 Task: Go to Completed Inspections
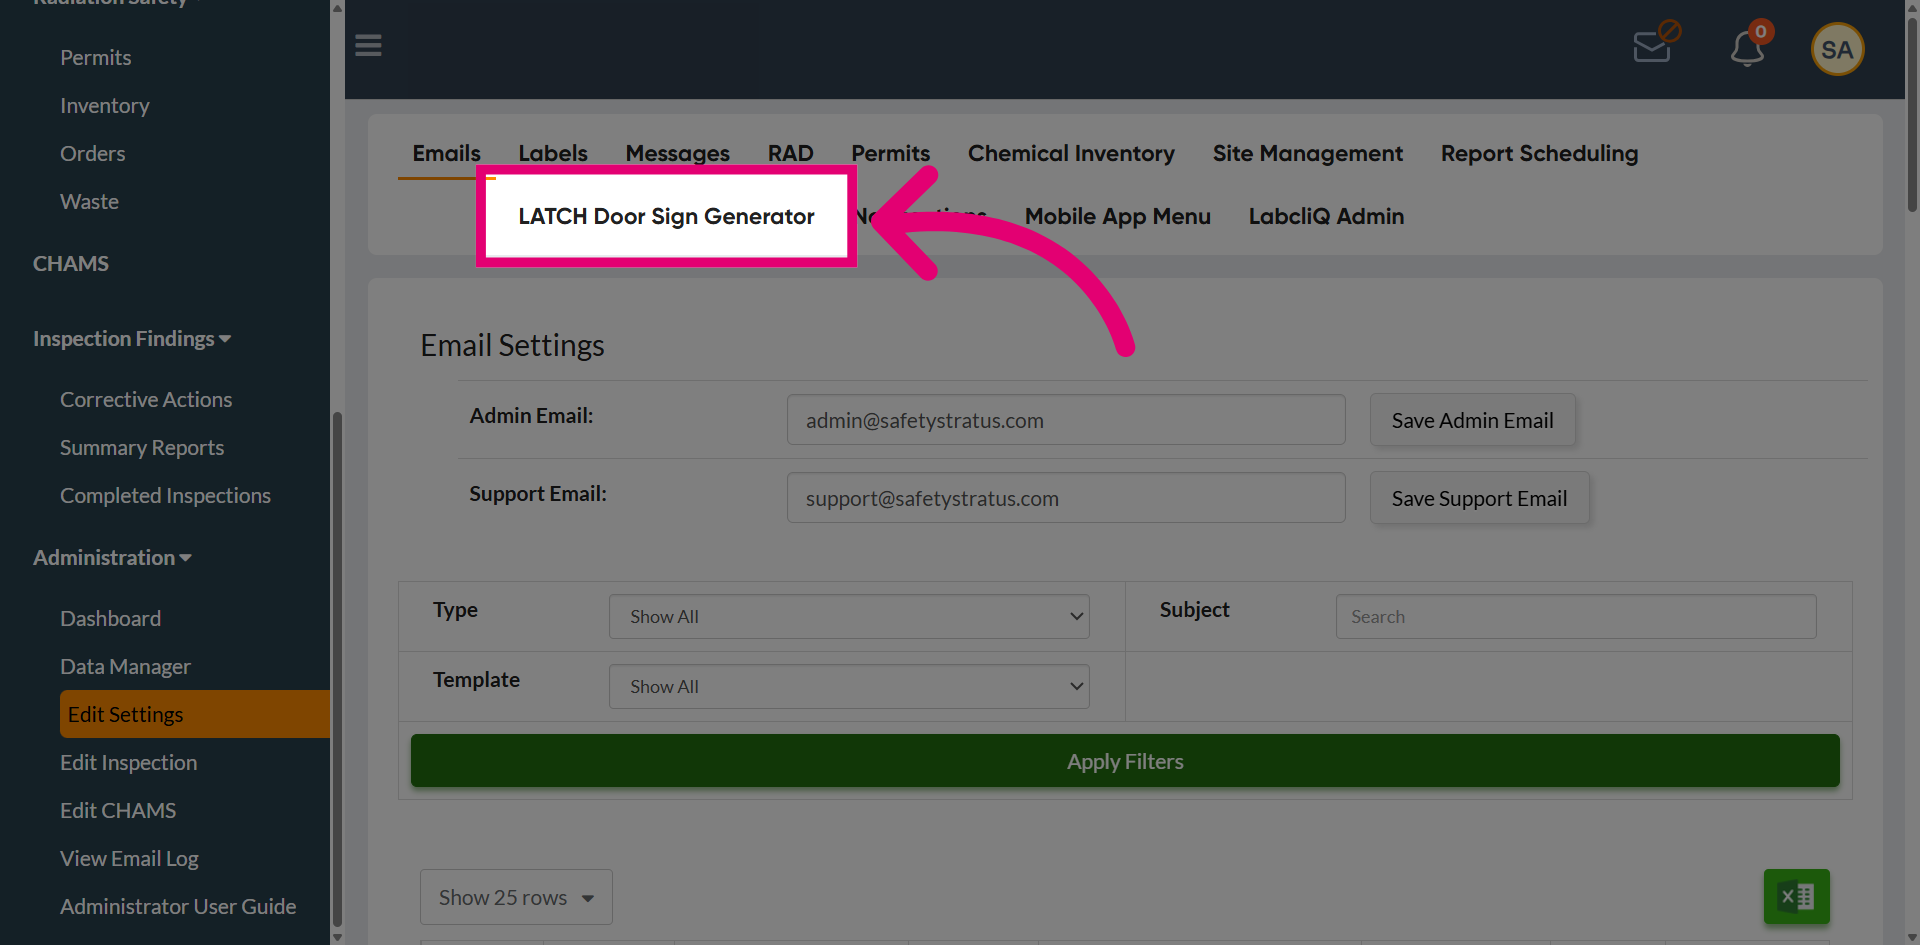(x=165, y=496)
